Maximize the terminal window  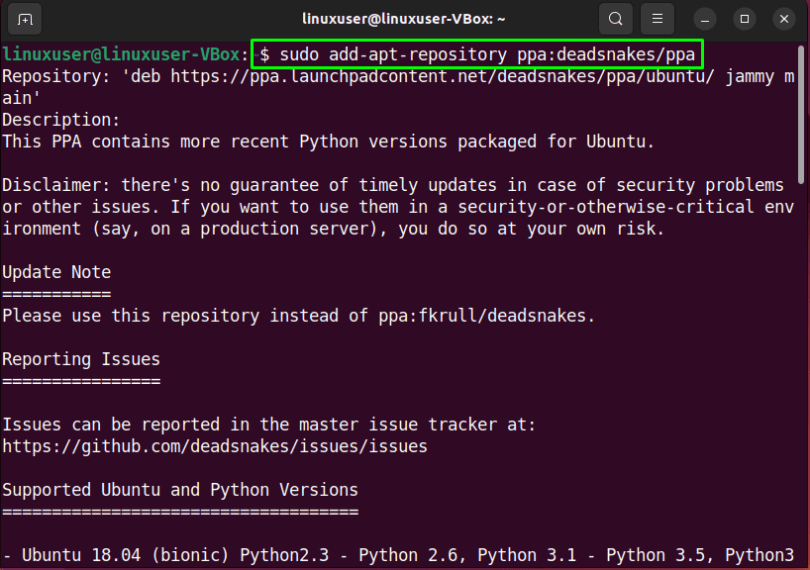tap(744, 19)
